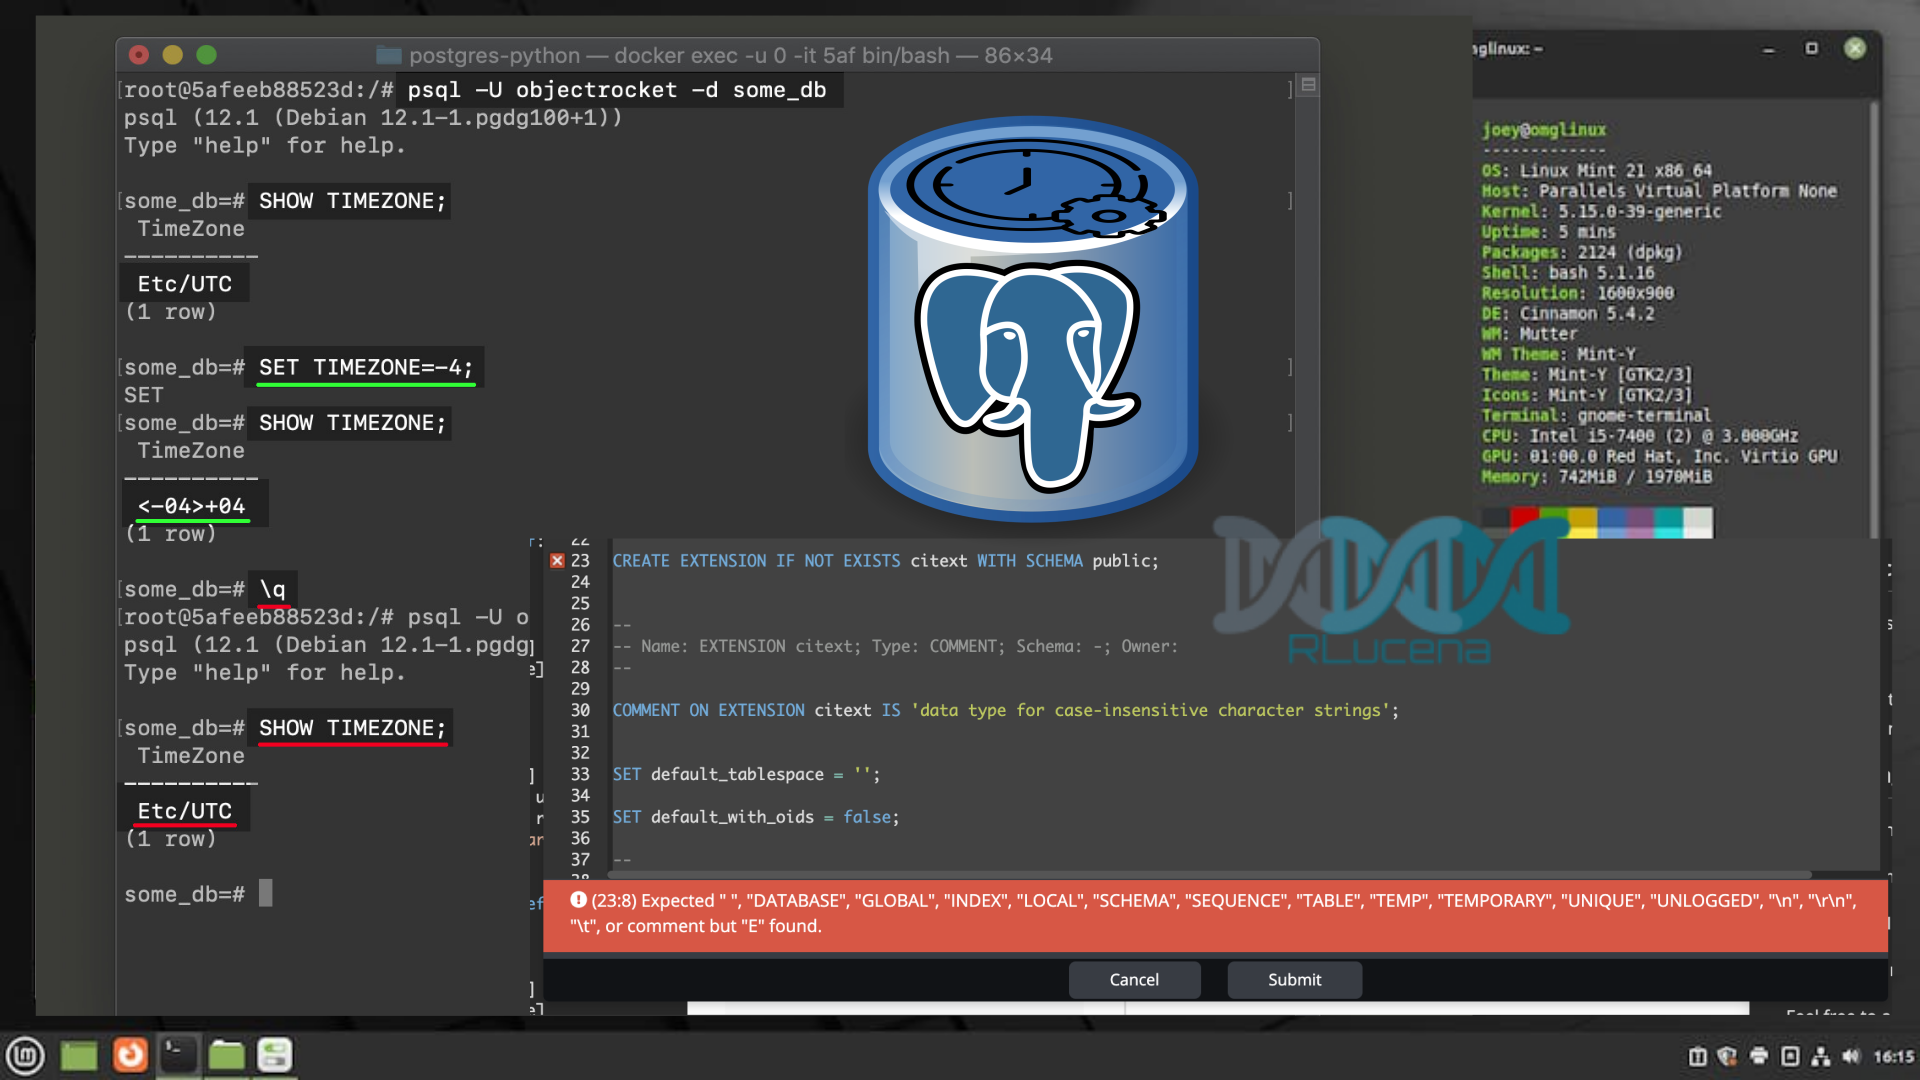Click the removable drives tray icon
1920x1080 pixels.
tap(1790, 1056)
